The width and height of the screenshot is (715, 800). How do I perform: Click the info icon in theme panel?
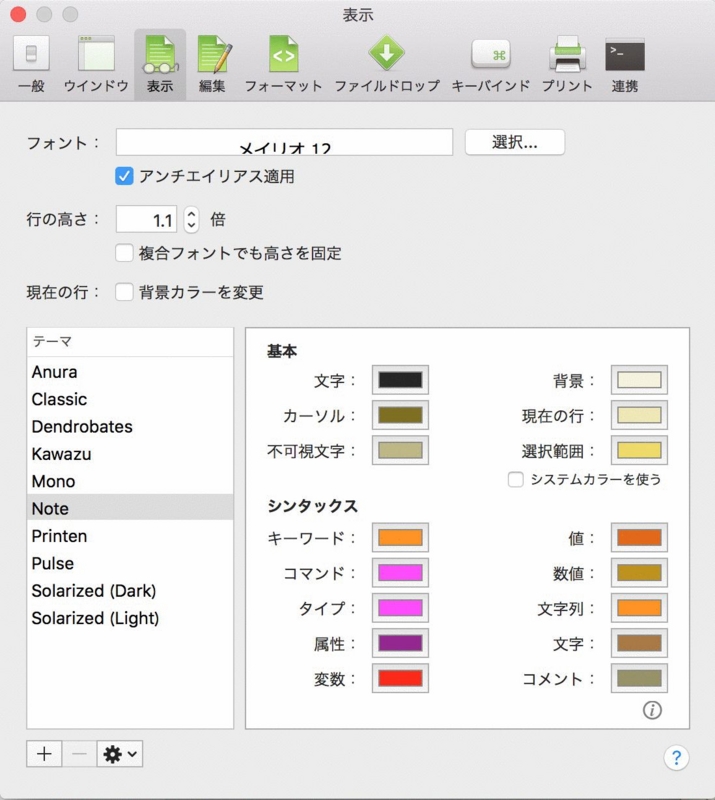click(652, 710)
